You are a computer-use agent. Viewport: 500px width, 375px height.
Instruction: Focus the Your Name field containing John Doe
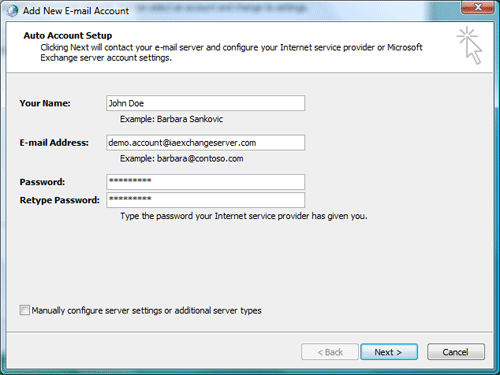(x=205, y=103)
